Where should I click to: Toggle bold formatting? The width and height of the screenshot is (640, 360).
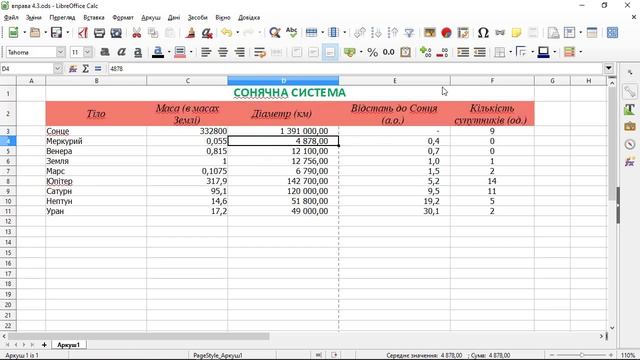point(105,52)
